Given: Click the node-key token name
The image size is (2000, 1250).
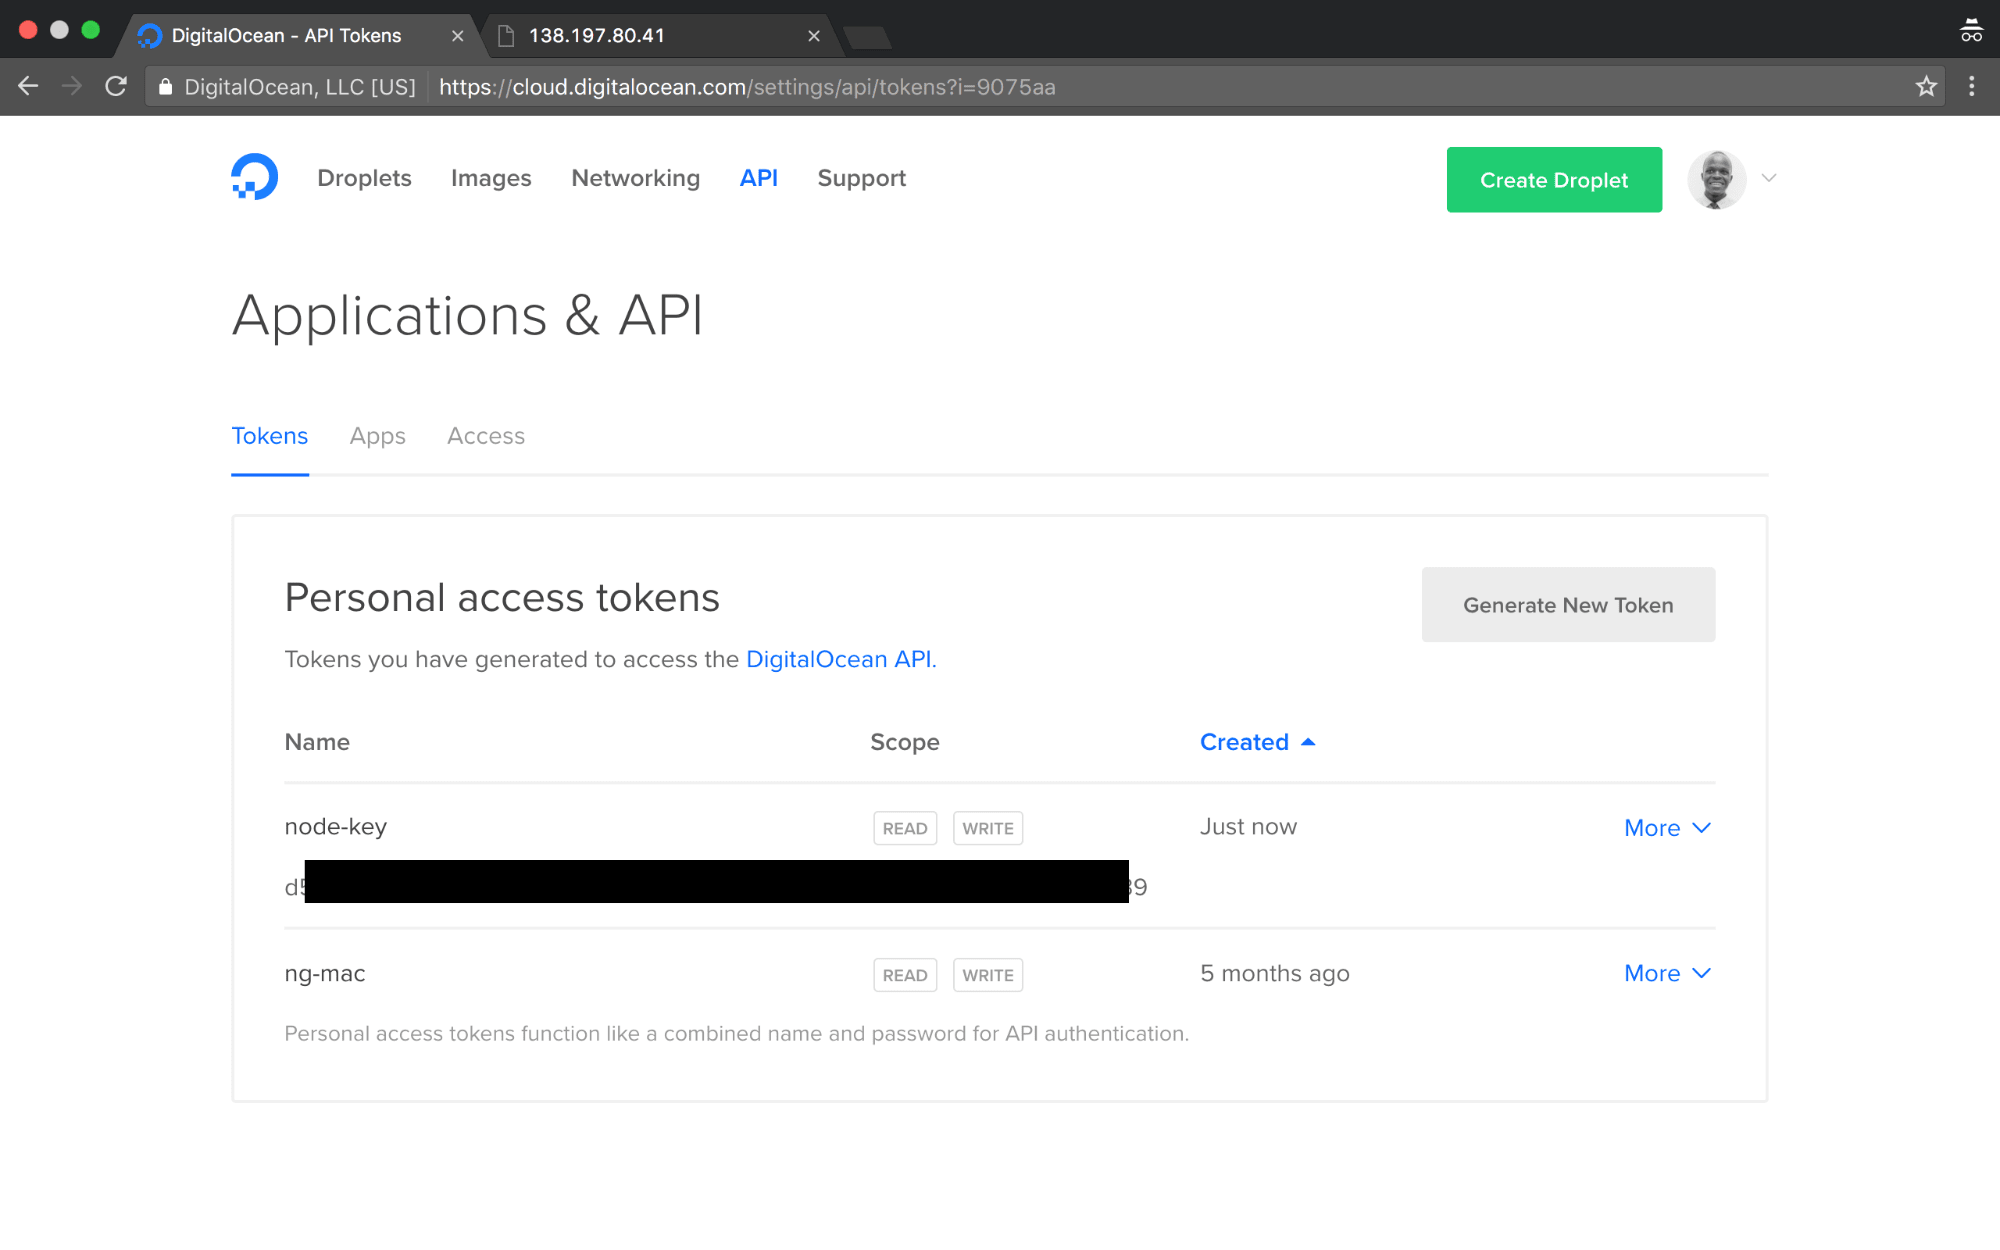Looking at the screenshot, I should point(336,827).
